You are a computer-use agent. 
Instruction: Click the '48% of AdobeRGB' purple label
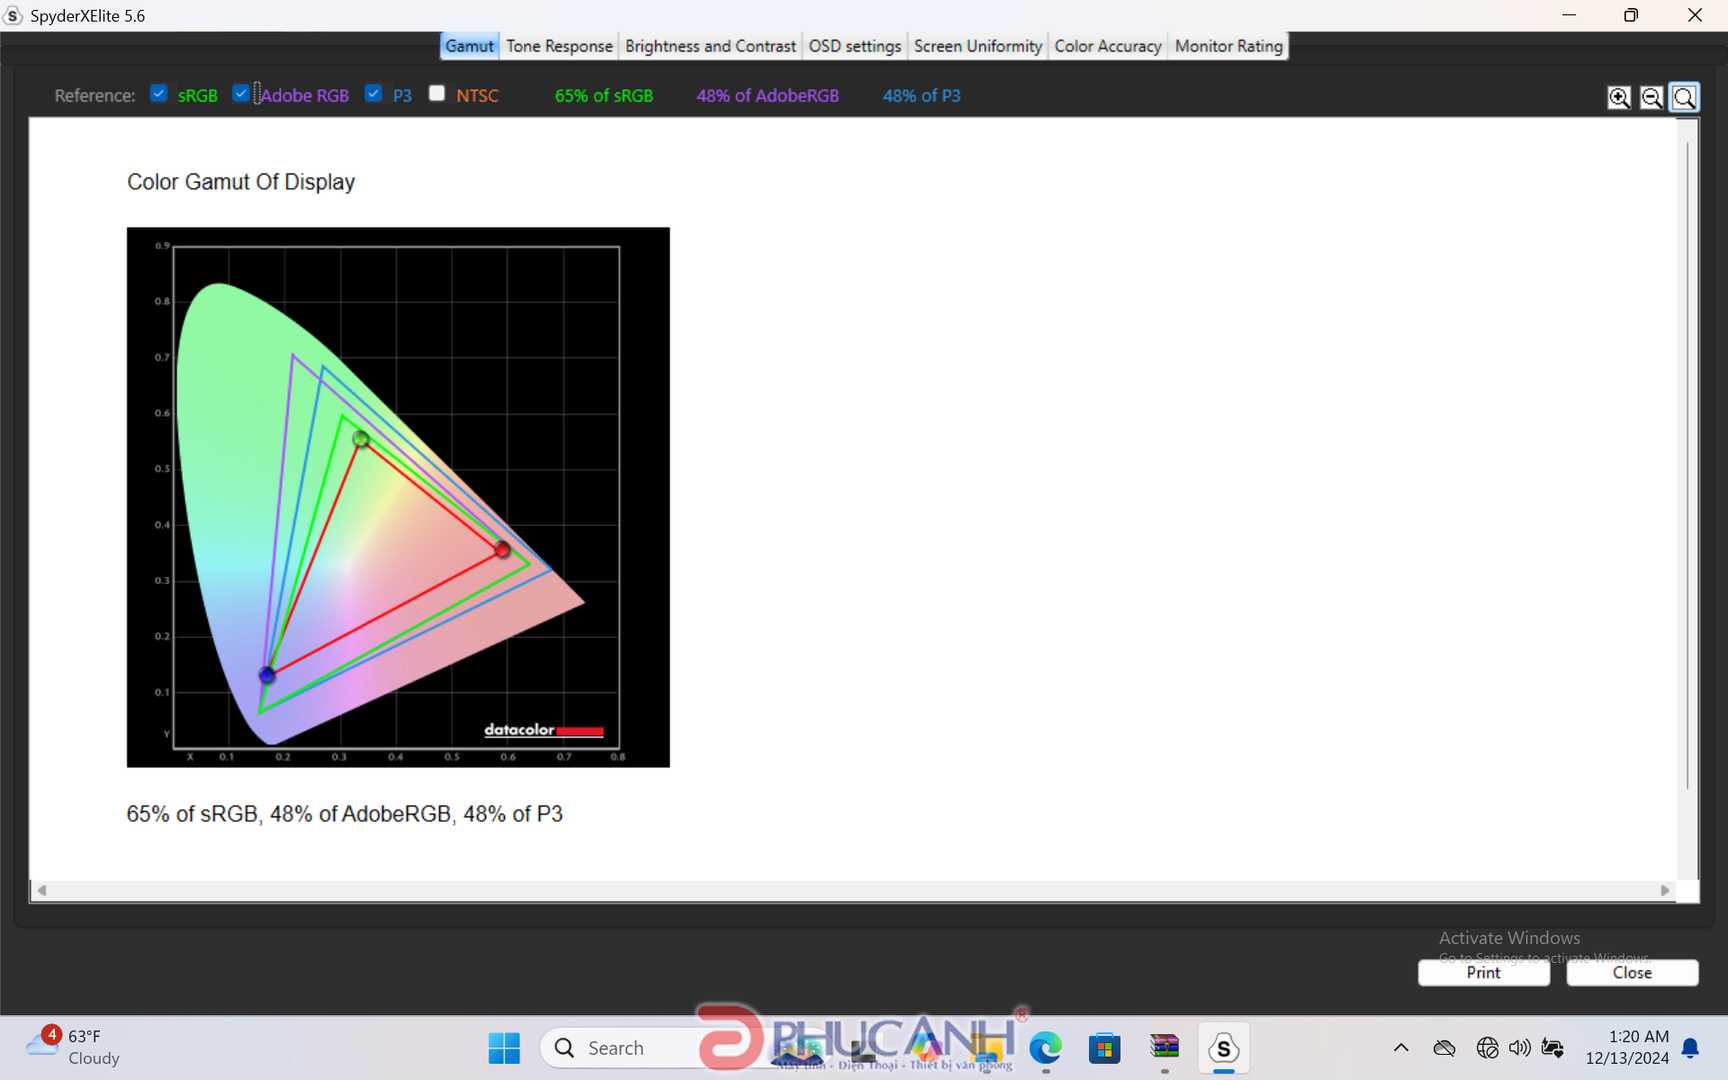coord(768,96)
